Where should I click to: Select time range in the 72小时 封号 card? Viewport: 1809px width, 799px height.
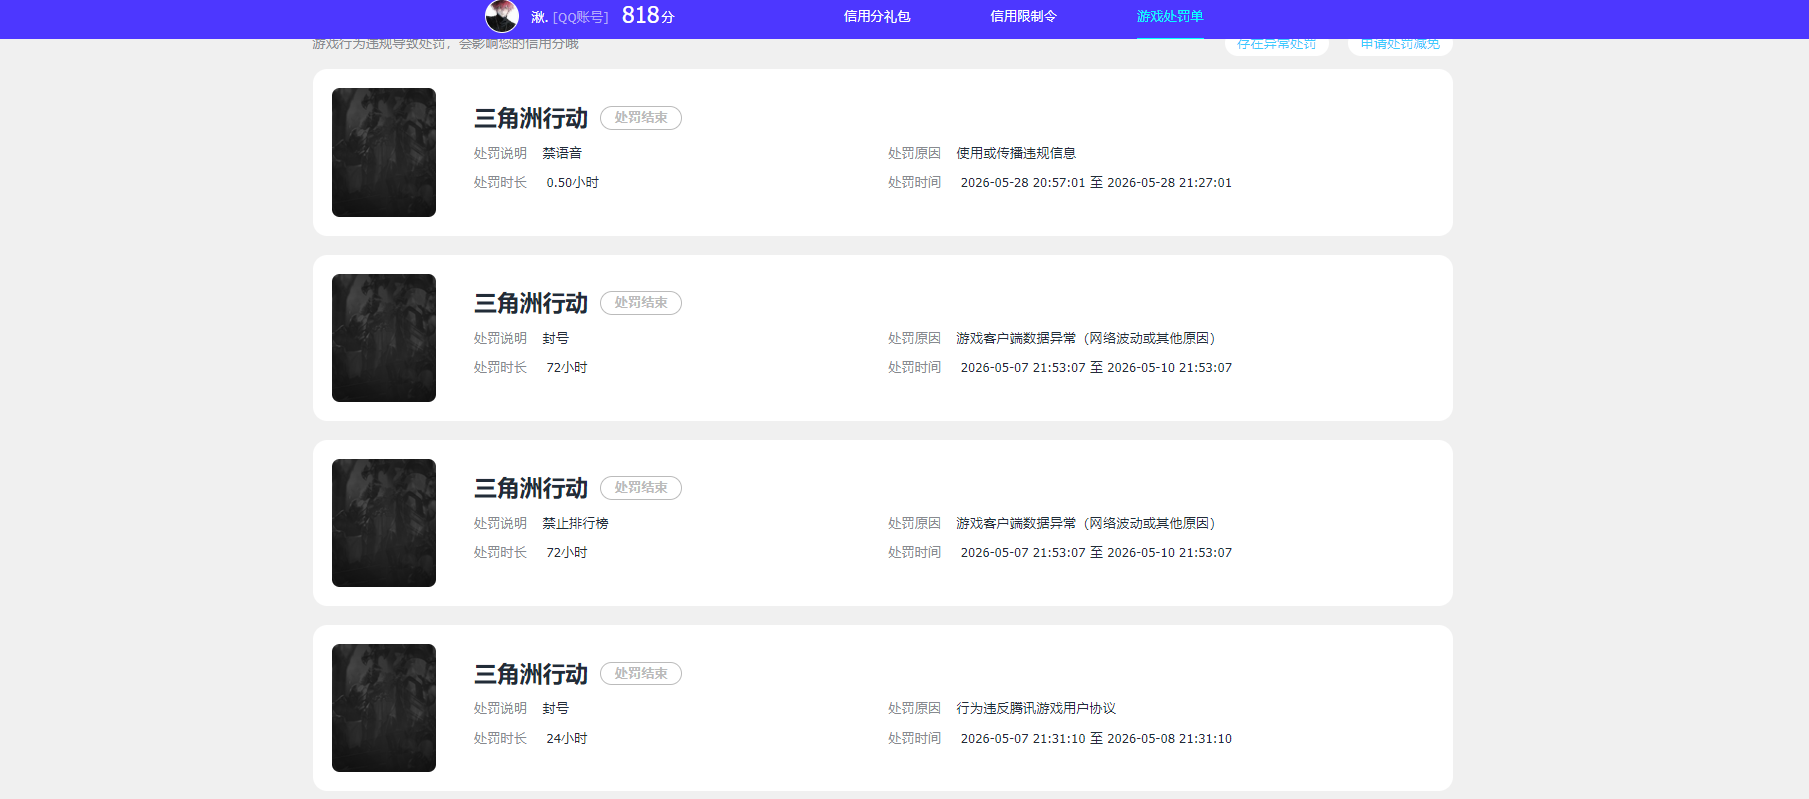tap(1096, 368)
